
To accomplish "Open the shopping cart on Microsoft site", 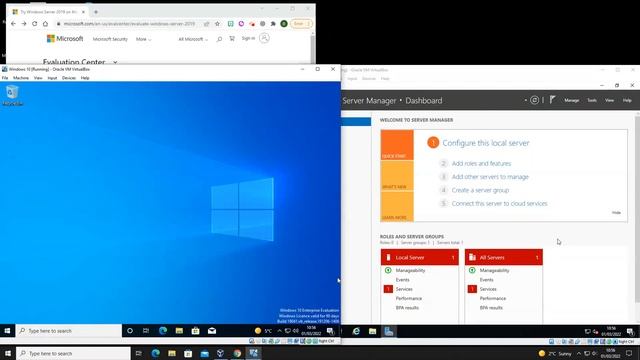I will click(232, 38).
